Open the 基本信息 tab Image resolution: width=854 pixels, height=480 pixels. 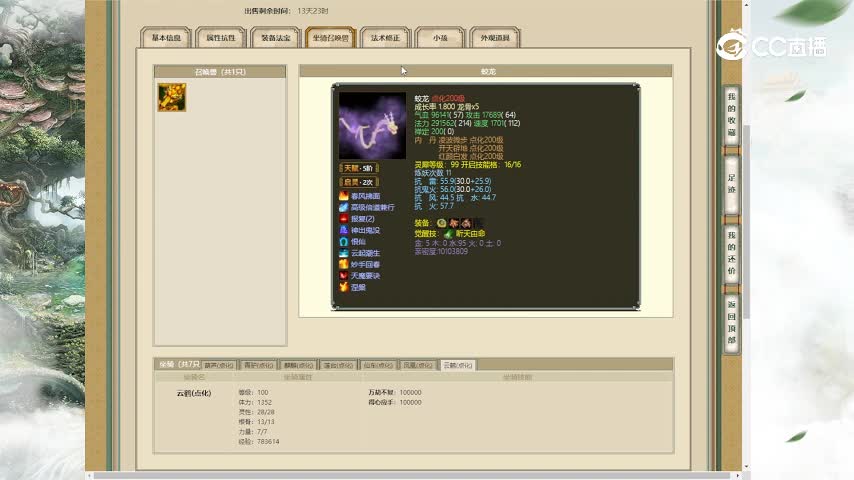166,38
